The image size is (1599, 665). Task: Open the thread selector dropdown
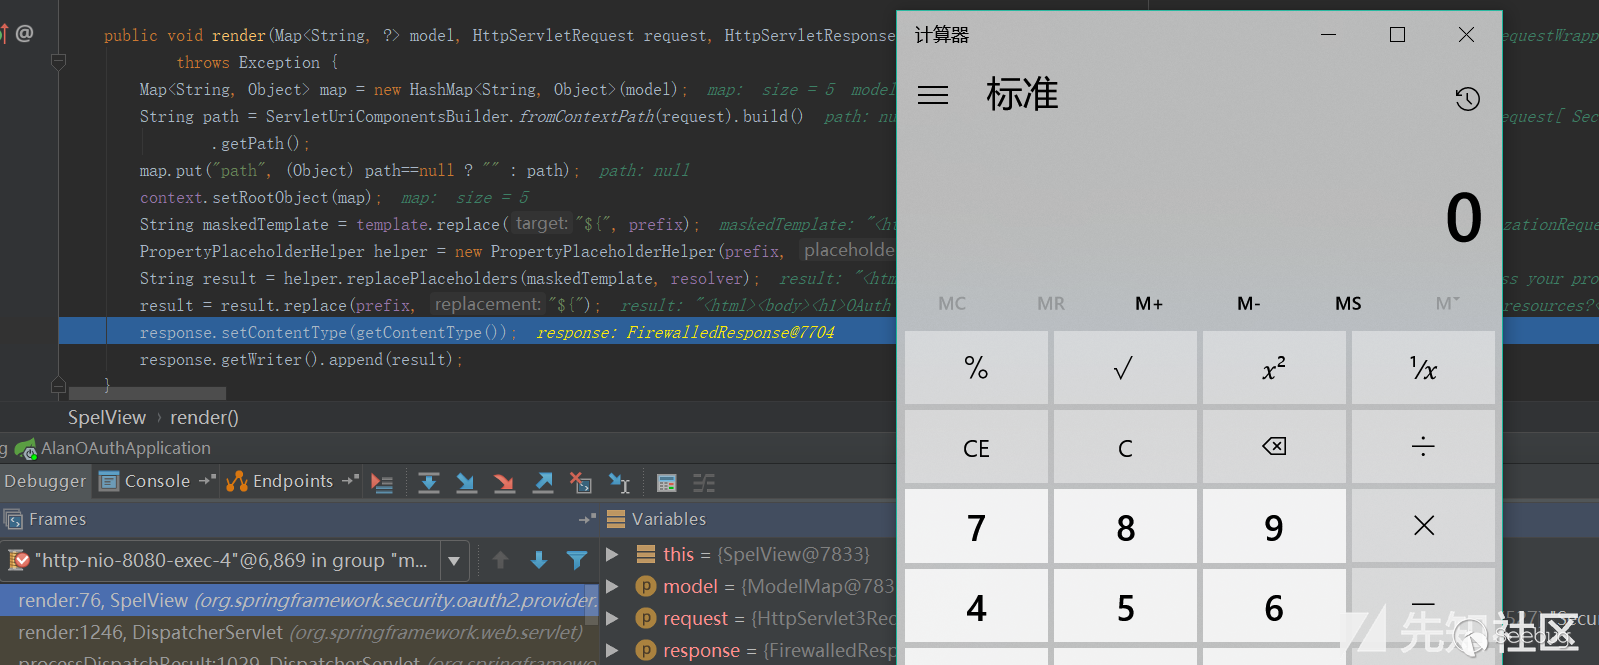tap(454, 561)
